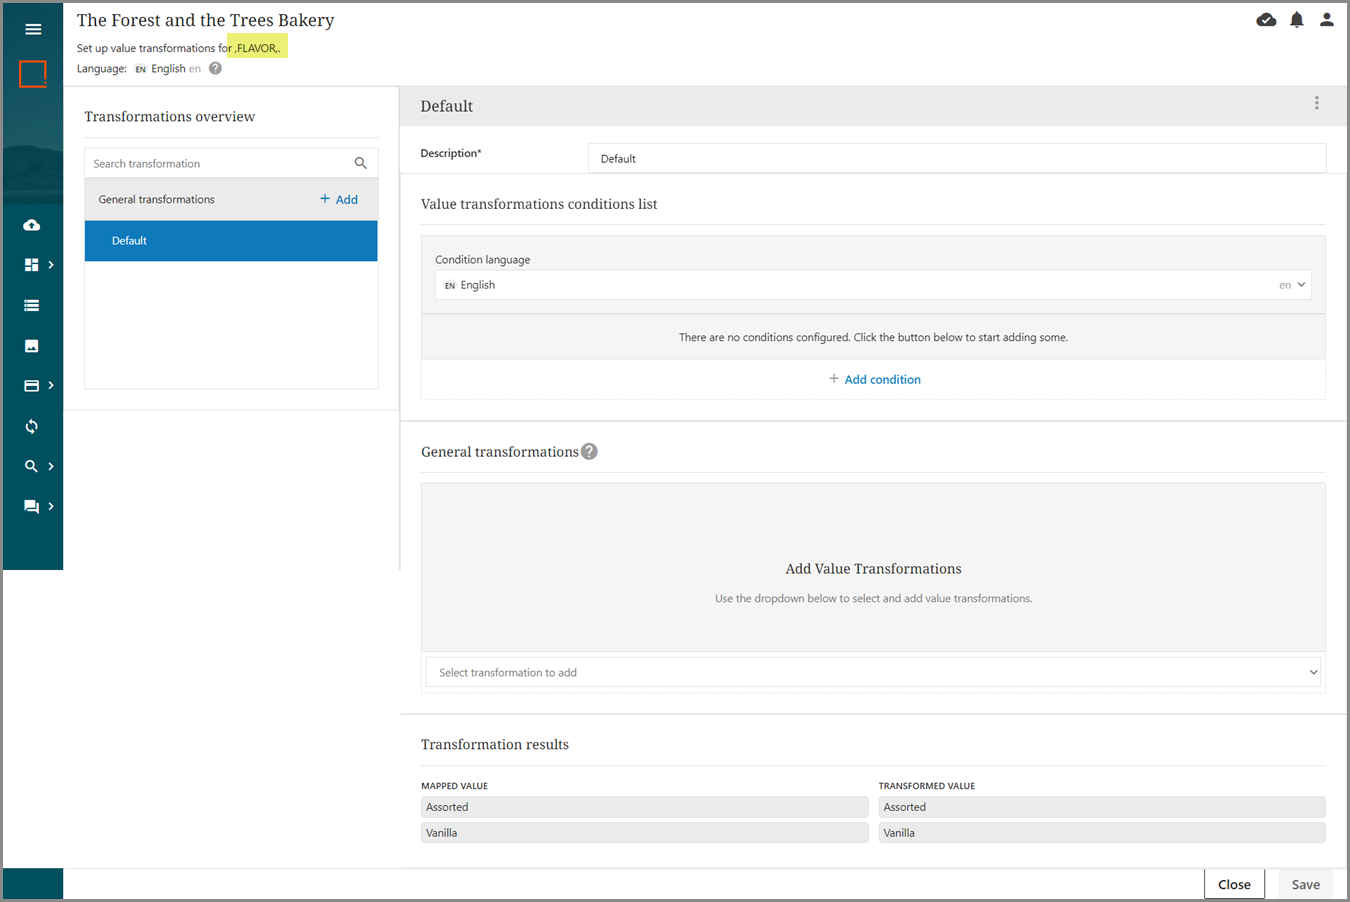
Task: Open the Condition language dropdown
Action: pos(873,285)
